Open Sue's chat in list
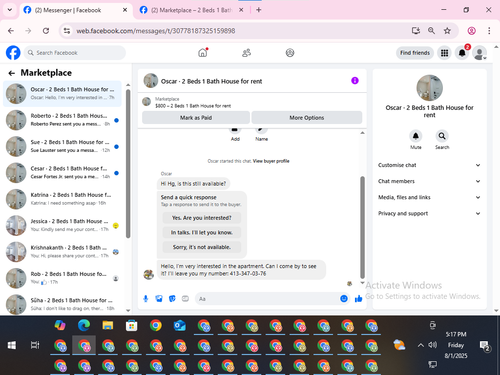 click(62, 146)
